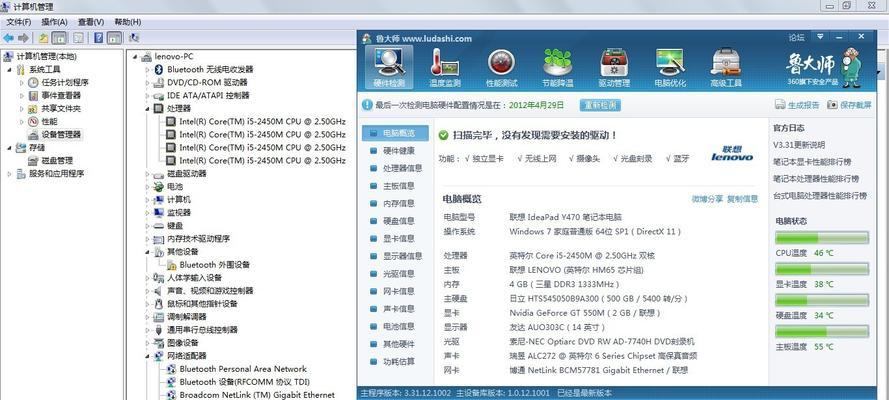Click 生成报告 generate report icon link
This screenshot has height=400, width=889.
[x=797, y=105]
